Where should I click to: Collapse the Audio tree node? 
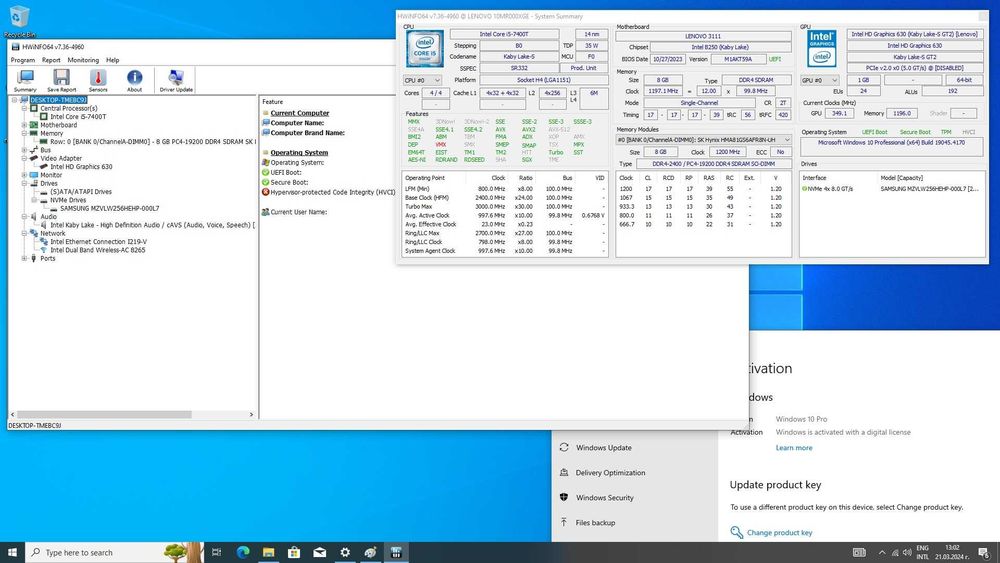coord(24,217)
